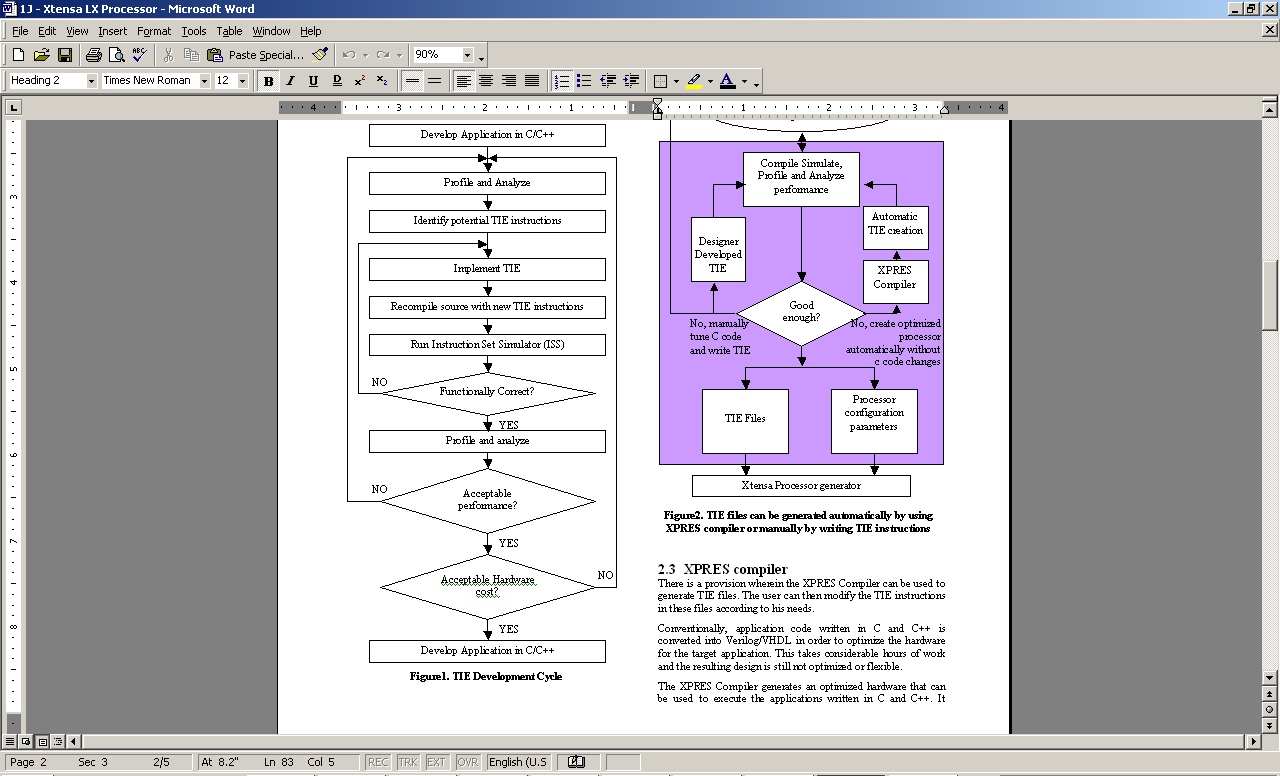Click the Select Browse Object button
The image size is (1280, 776).
coord(1270,709)
